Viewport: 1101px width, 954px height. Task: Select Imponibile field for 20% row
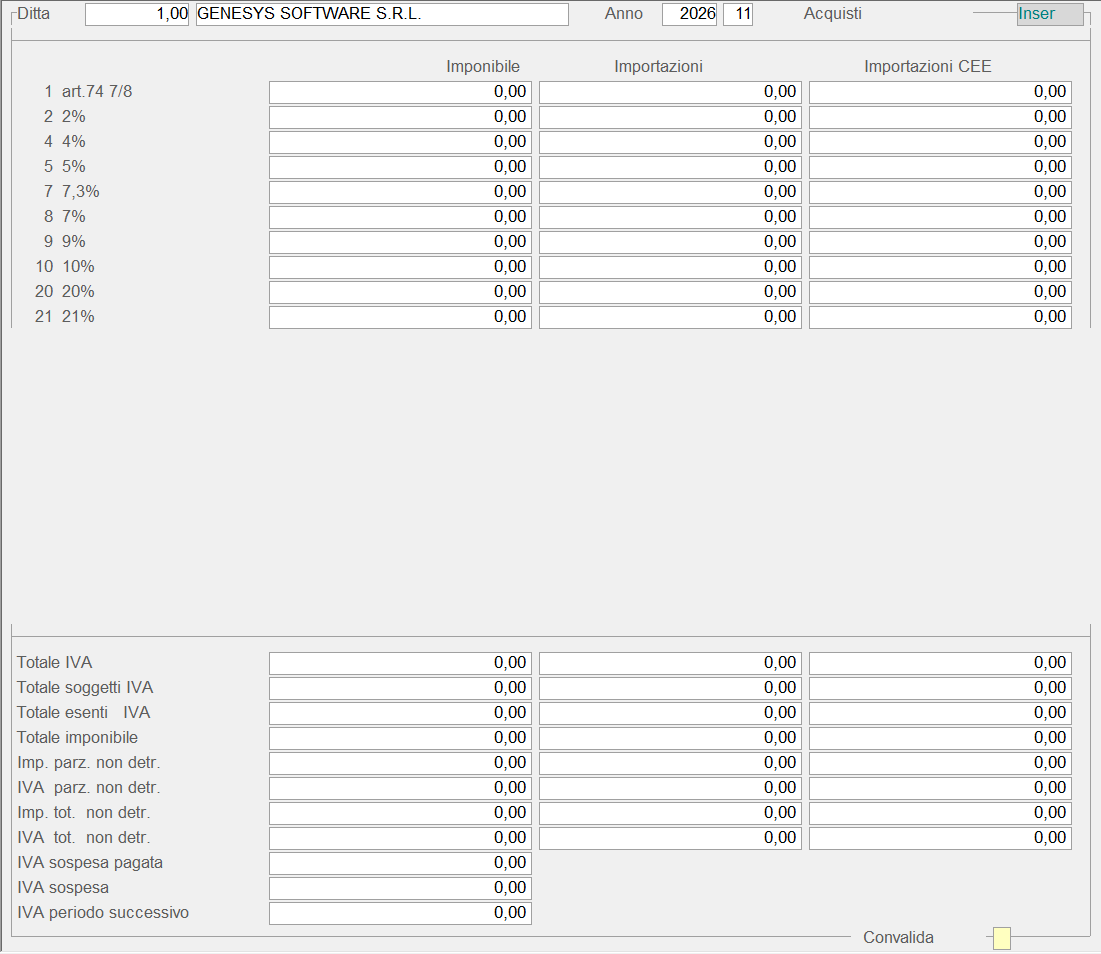coord(400,292)
